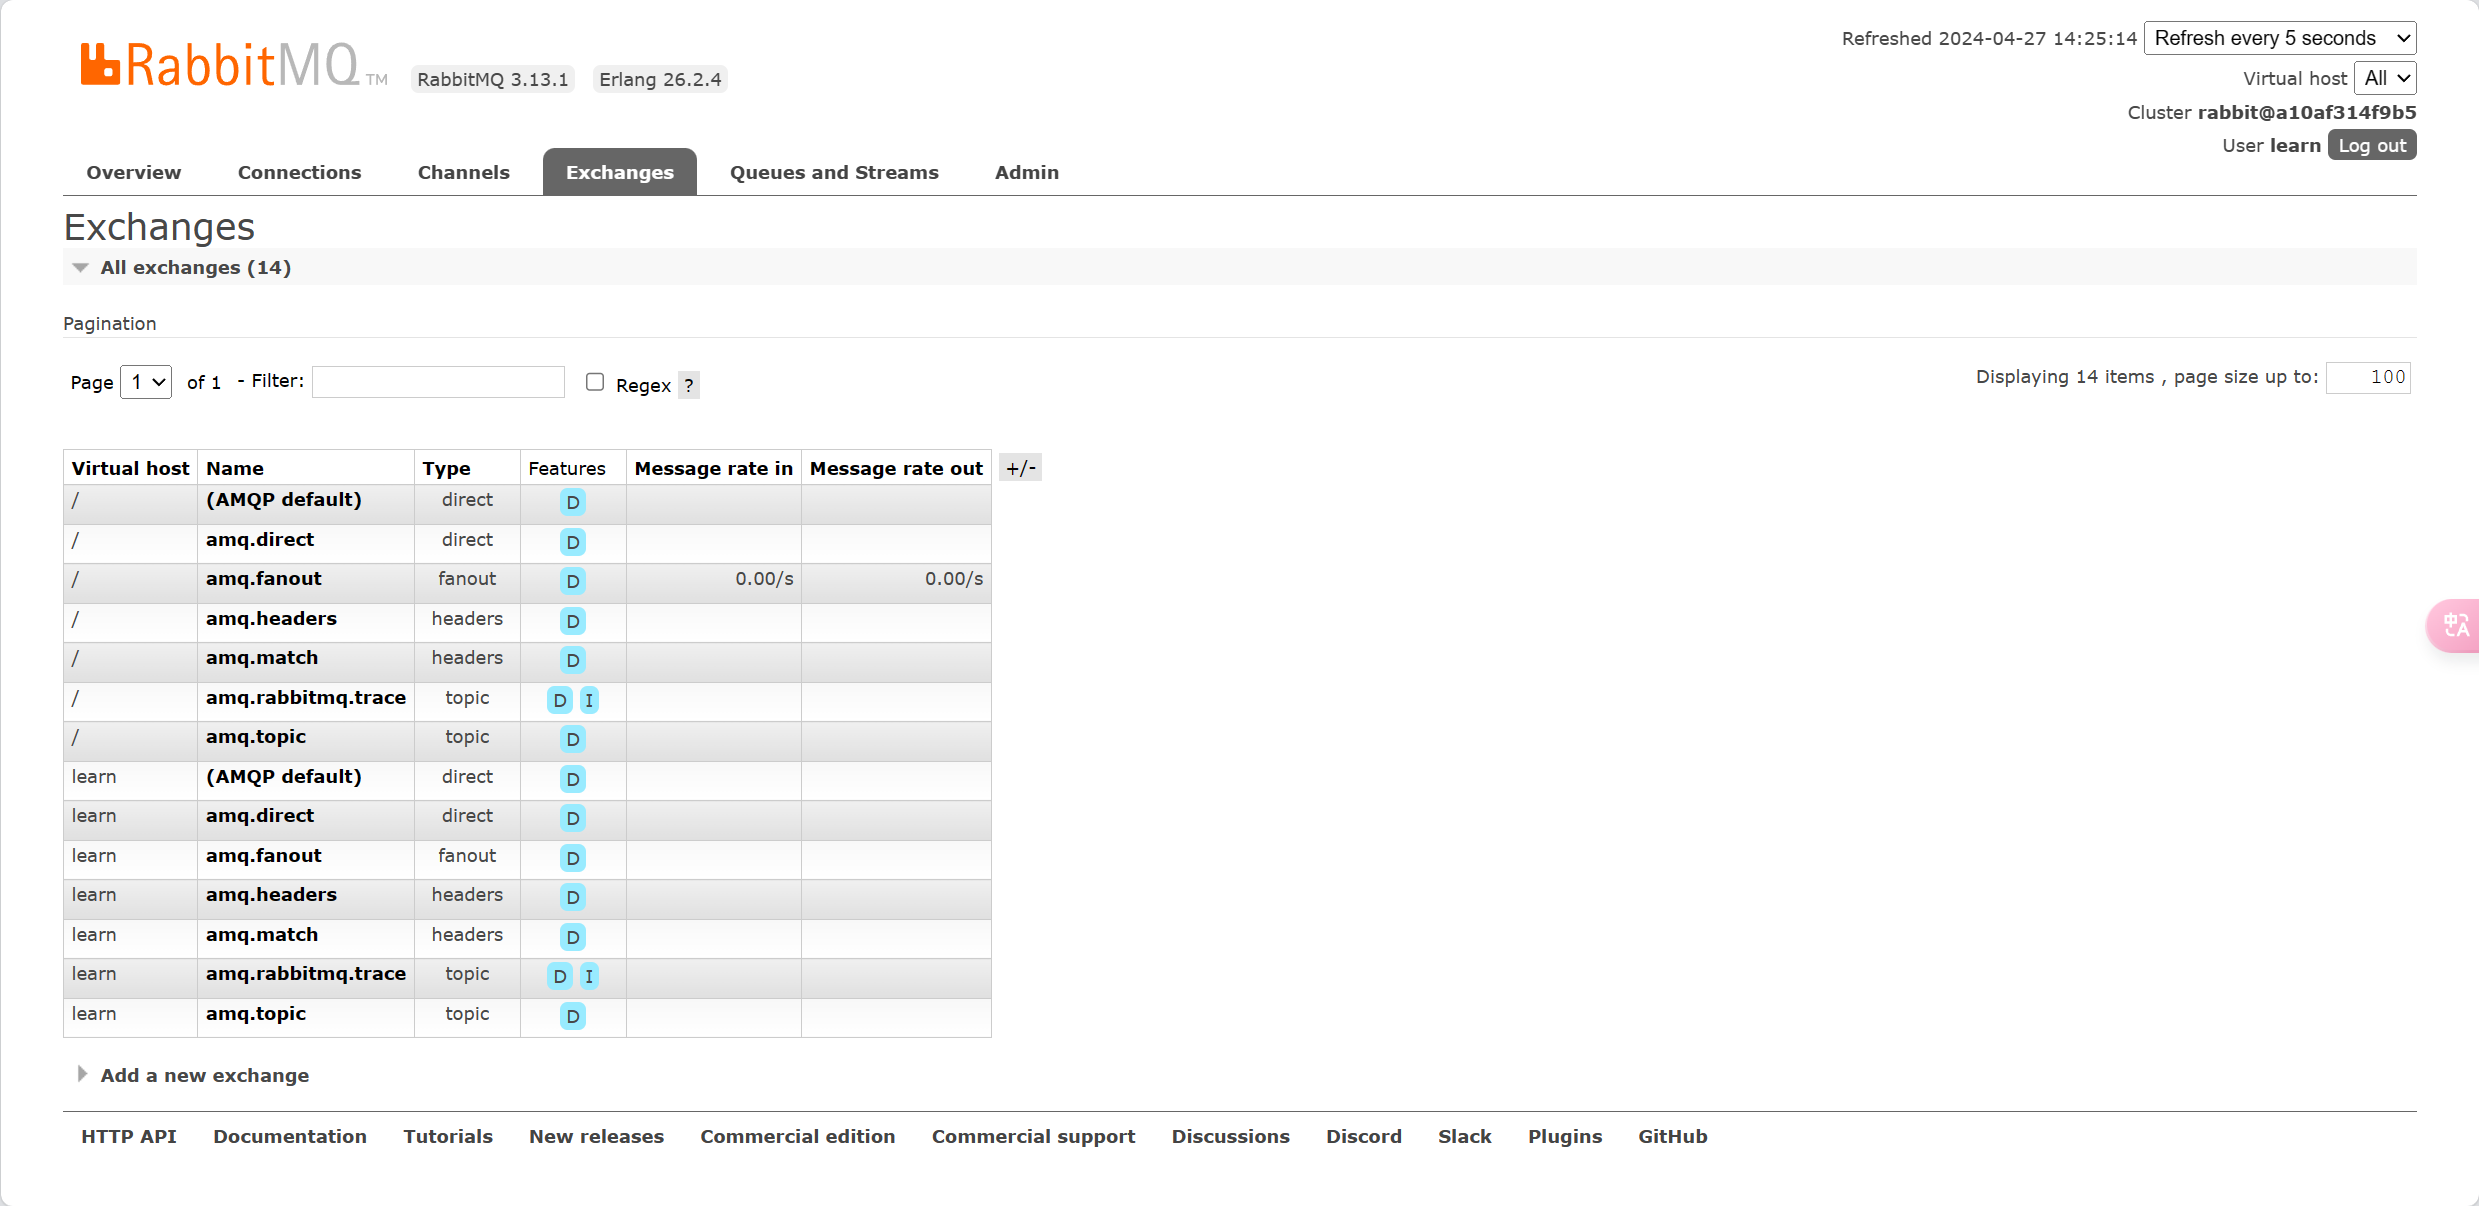Screen dimensions: 2479x1206
Task: Expand Add a new exchange section
Action: coord(204,1075)
